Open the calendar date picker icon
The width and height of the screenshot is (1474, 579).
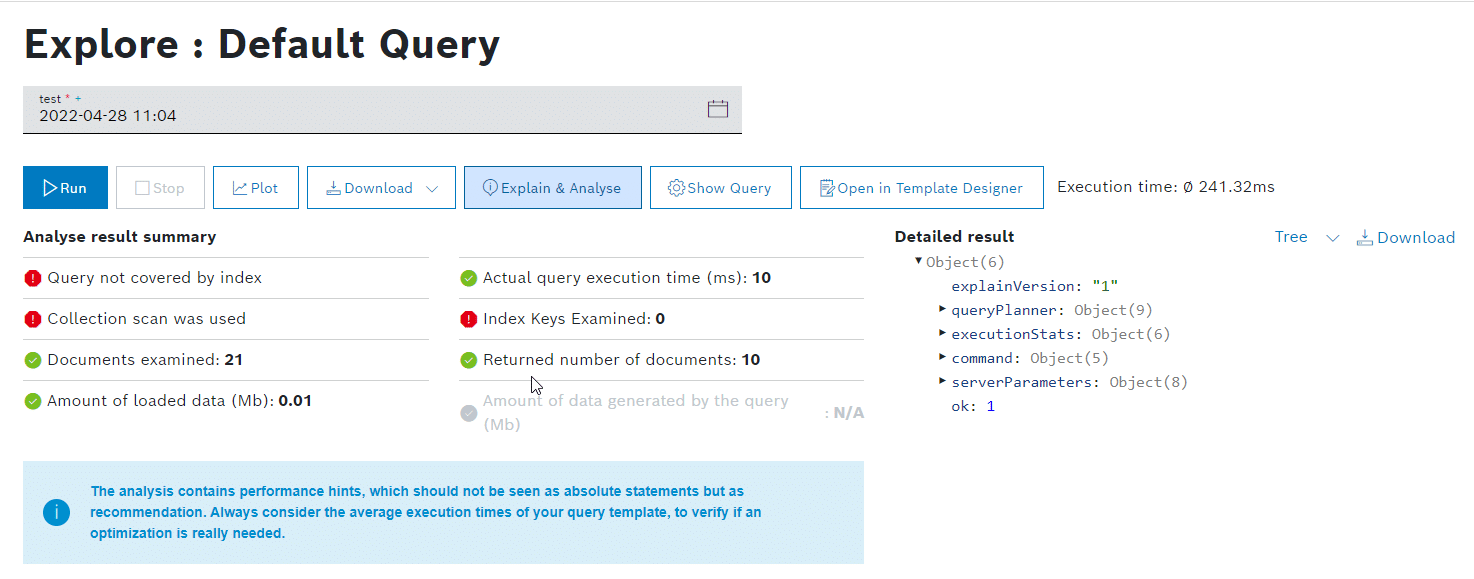(717, 109)
